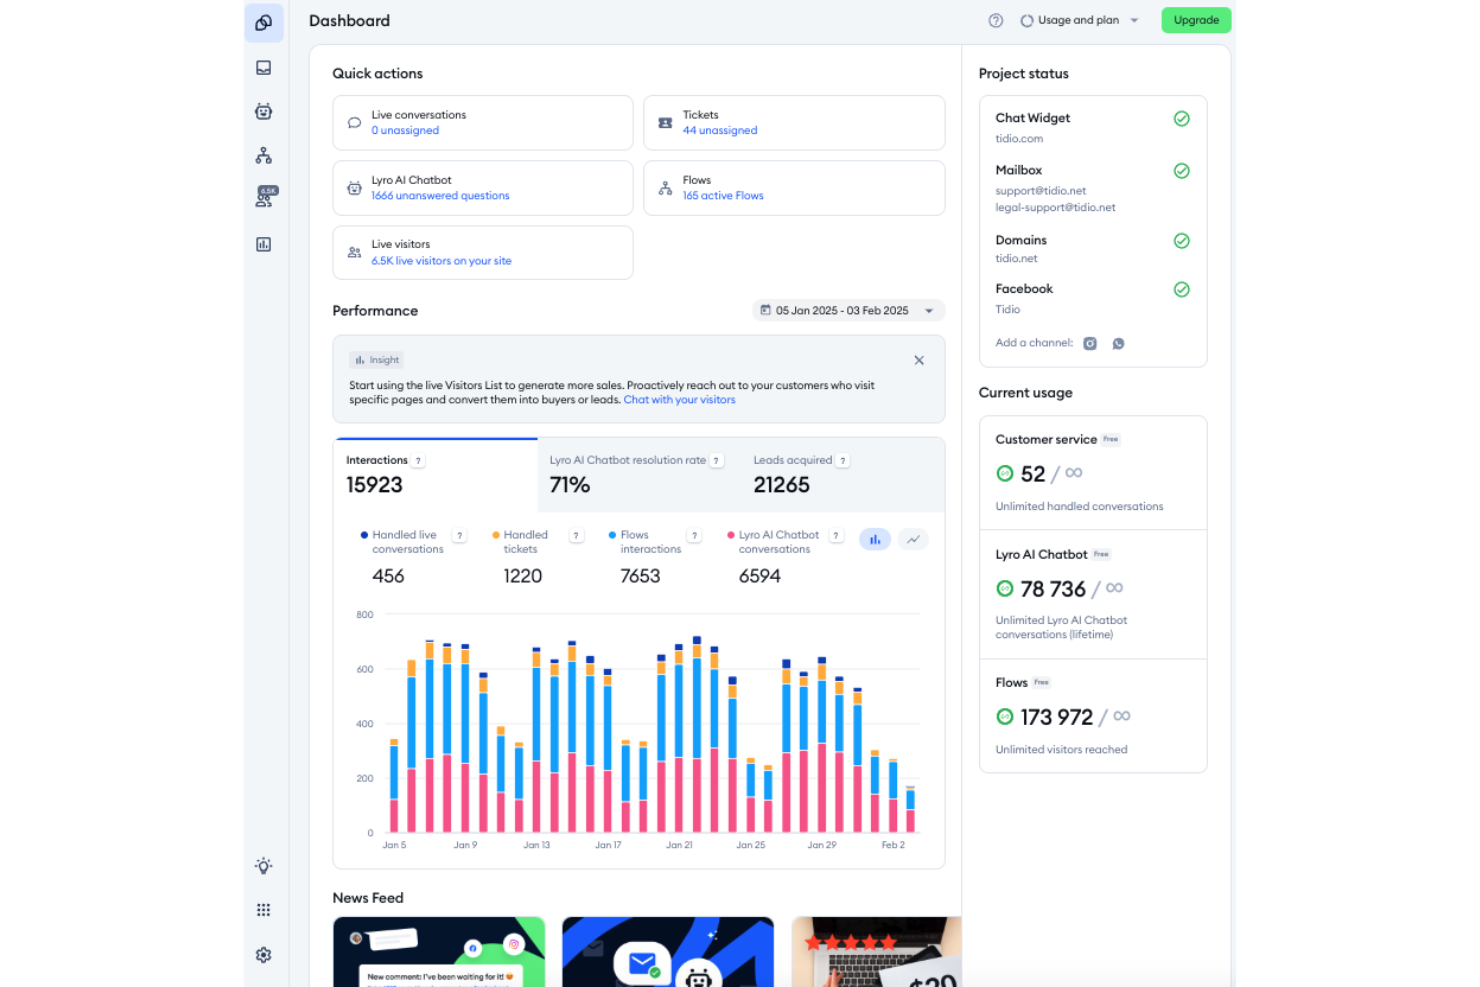1480x987 pixels.
Task: Open Analytics via the bar chart sidebar icon
Action: click(263, 244)
